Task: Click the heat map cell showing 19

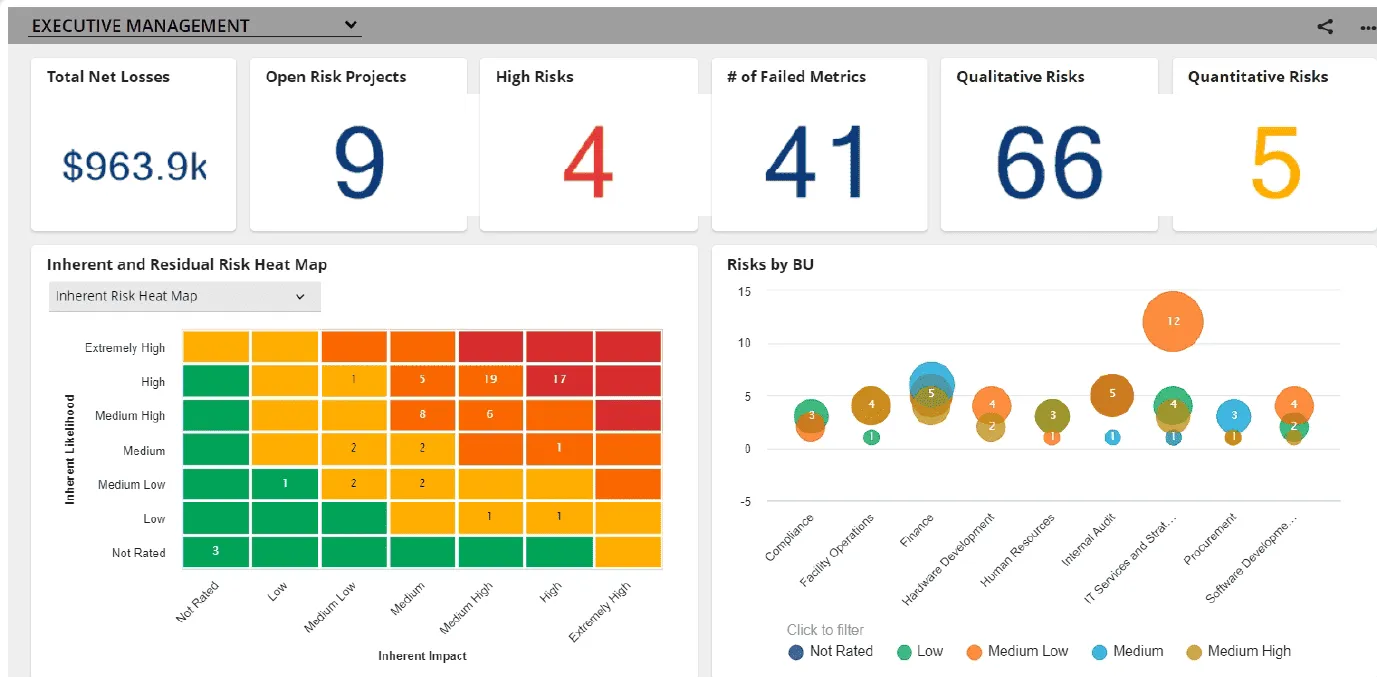Action: 490,380
